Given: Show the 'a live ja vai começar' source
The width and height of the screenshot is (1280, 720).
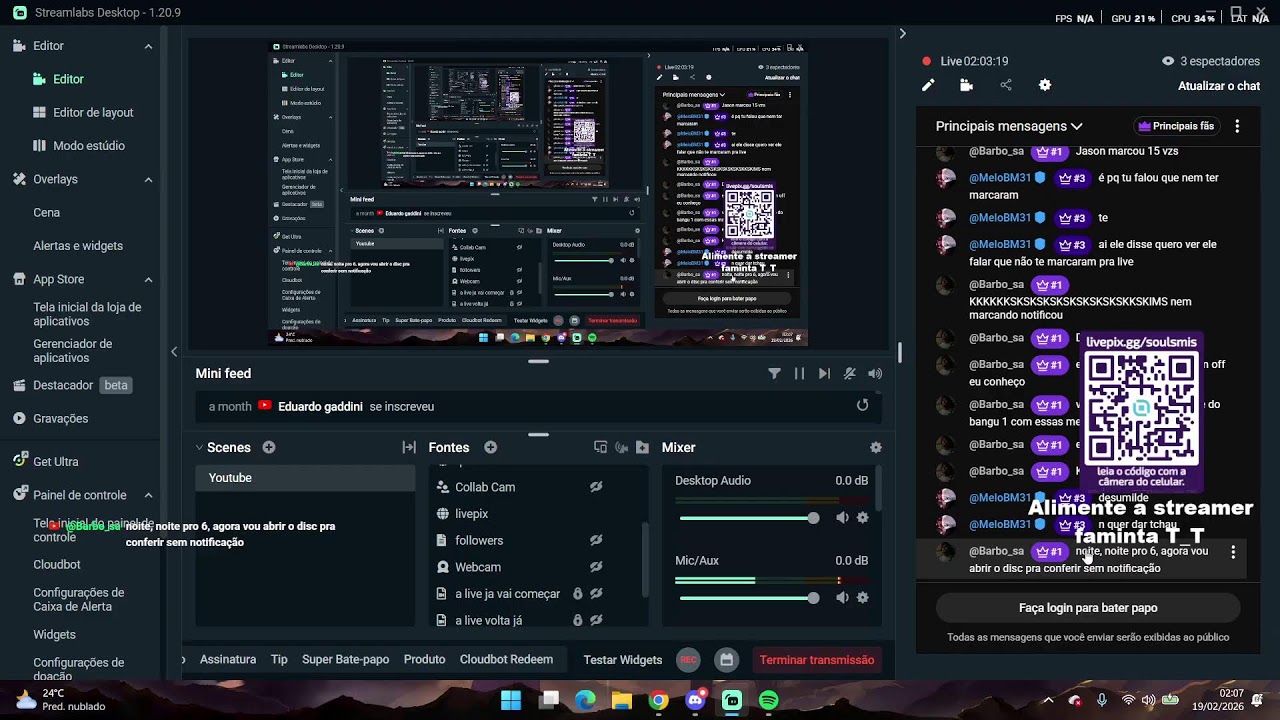Looking at the screenshot, I should pos(596,593).
